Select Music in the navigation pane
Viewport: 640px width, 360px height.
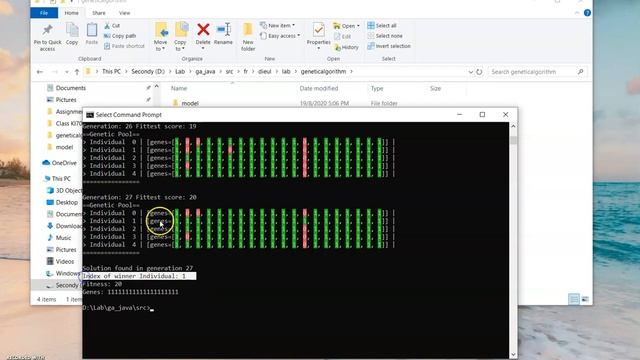pyautogui.click(x=59, y=238)
